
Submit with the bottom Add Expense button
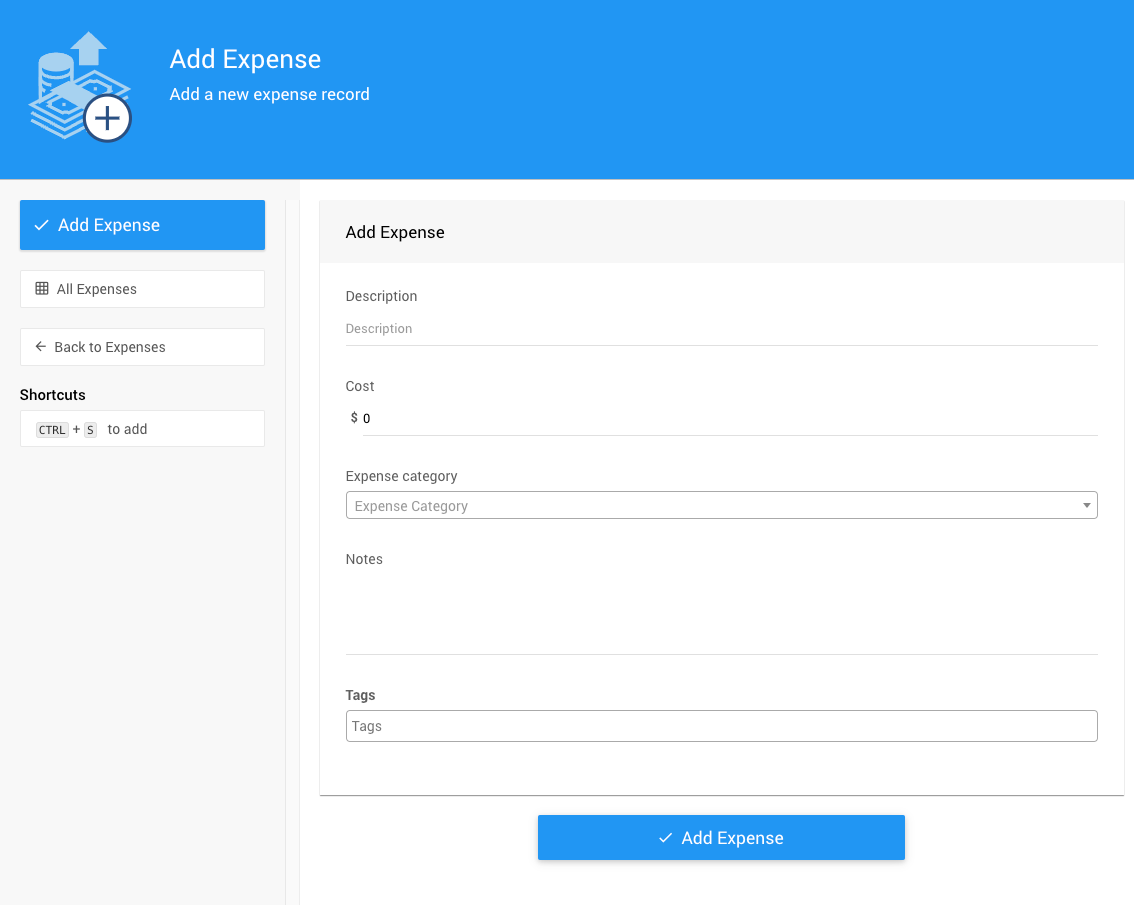tap(721, 838)
